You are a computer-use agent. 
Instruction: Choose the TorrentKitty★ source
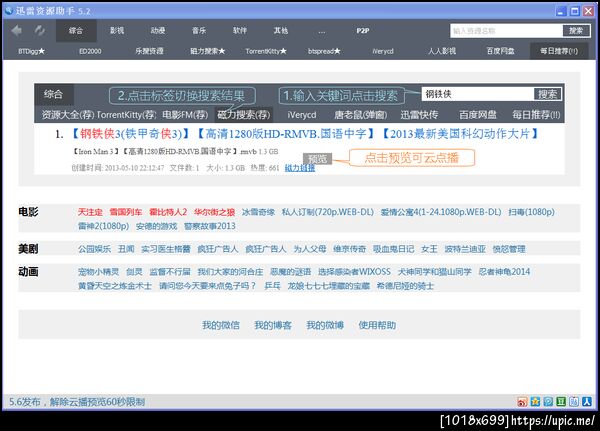pos(266,51)
